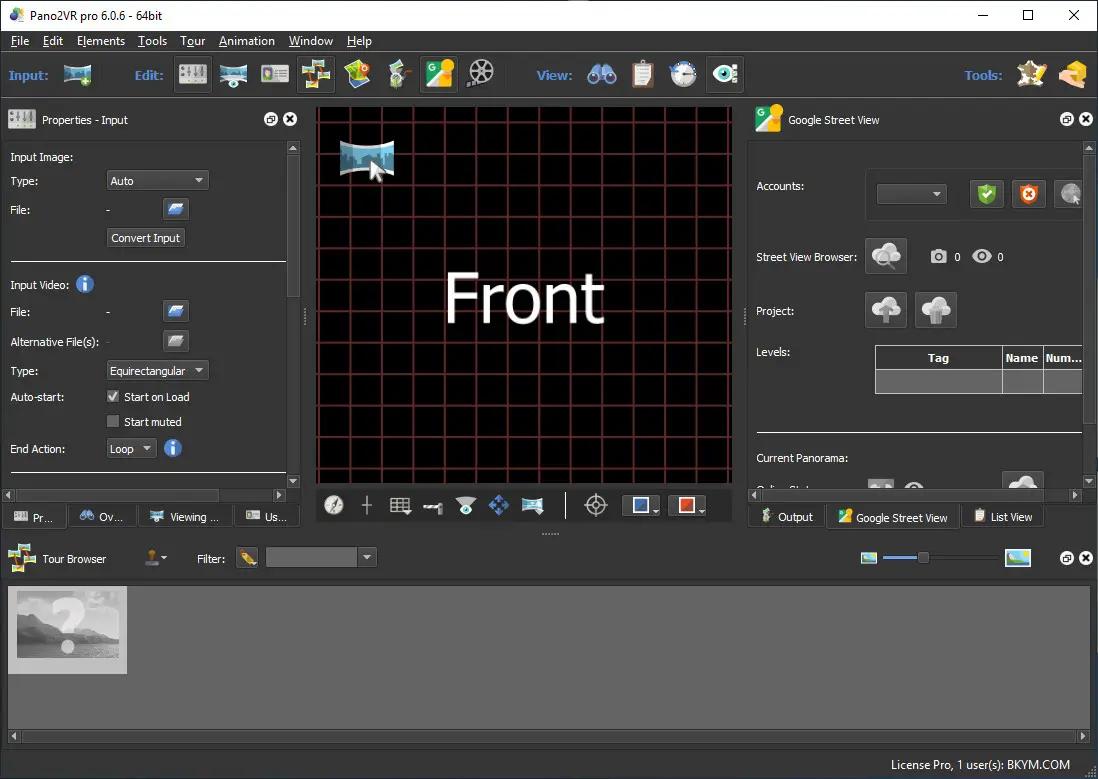Toggle the eye Preview icon in View toolbar

(724, 74)
